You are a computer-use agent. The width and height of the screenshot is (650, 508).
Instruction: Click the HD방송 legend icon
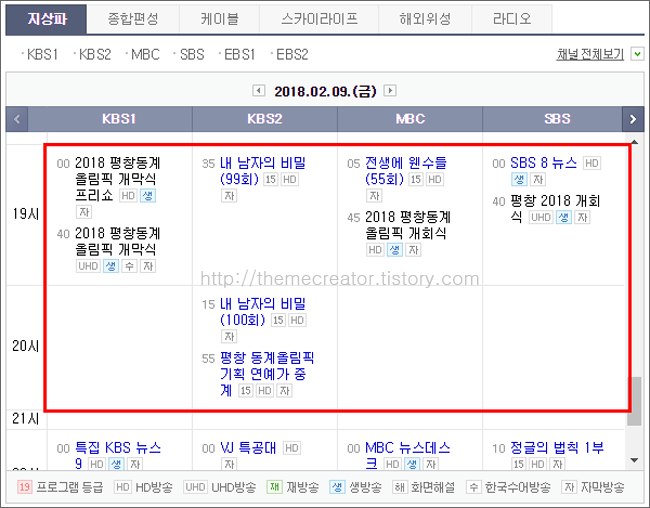(x=123, y=486)
